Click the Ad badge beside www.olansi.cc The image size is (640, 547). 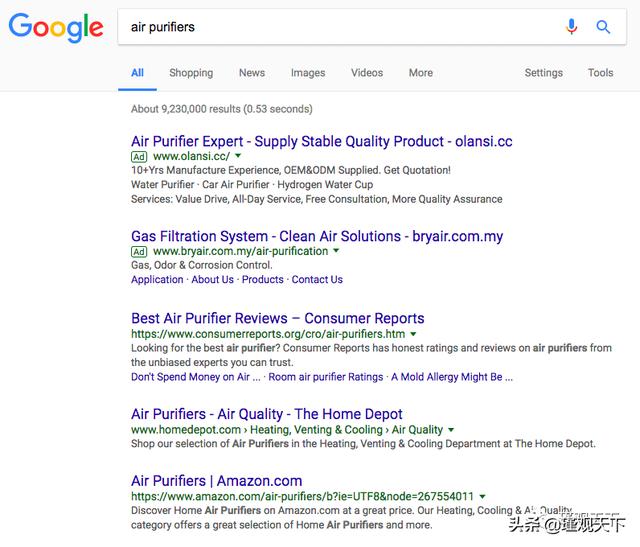(x=139, y=157)
